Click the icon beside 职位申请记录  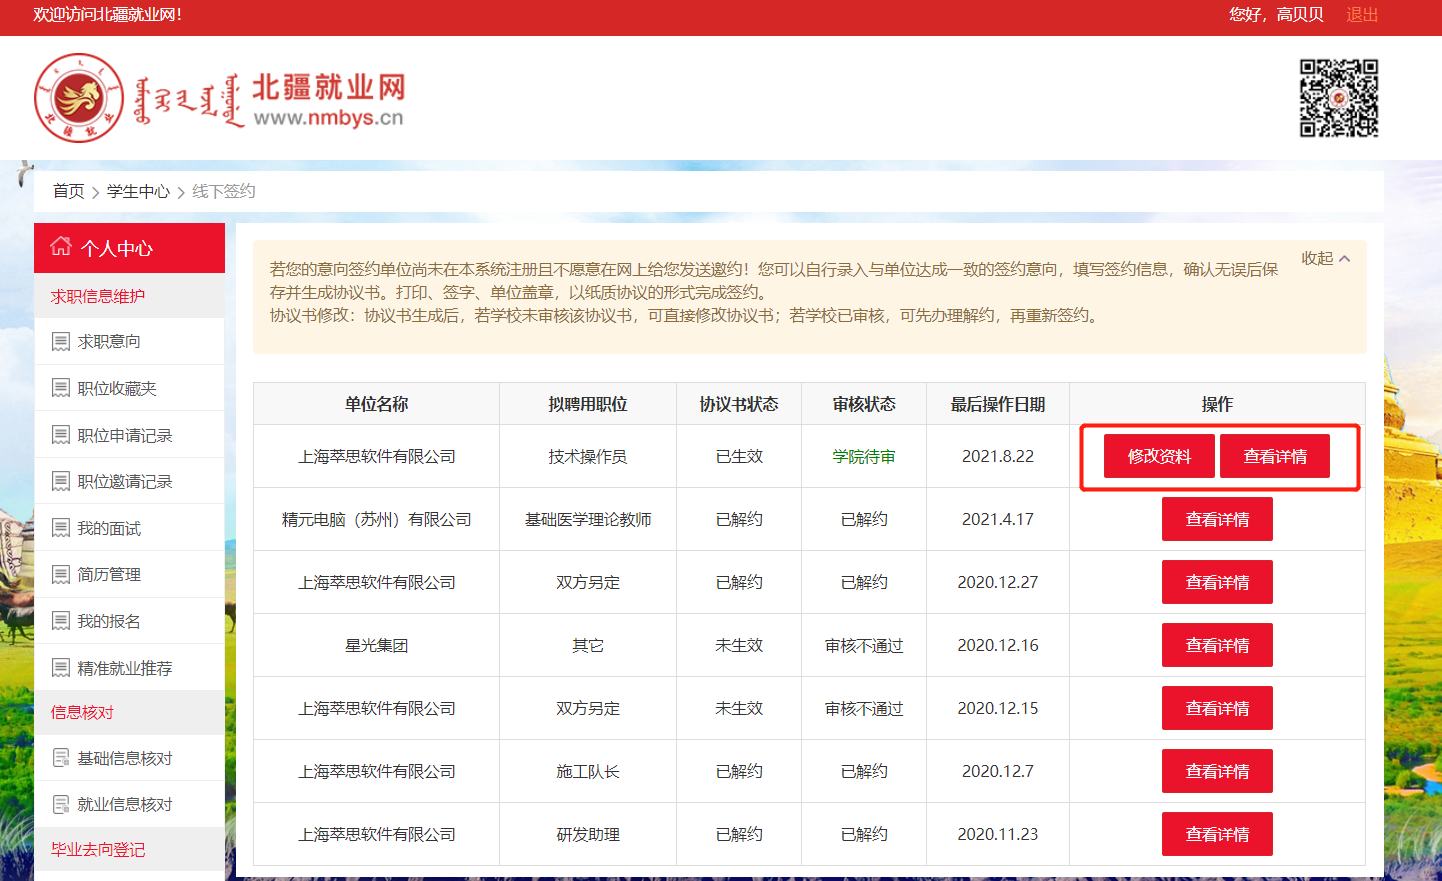(x=61, y=435)
